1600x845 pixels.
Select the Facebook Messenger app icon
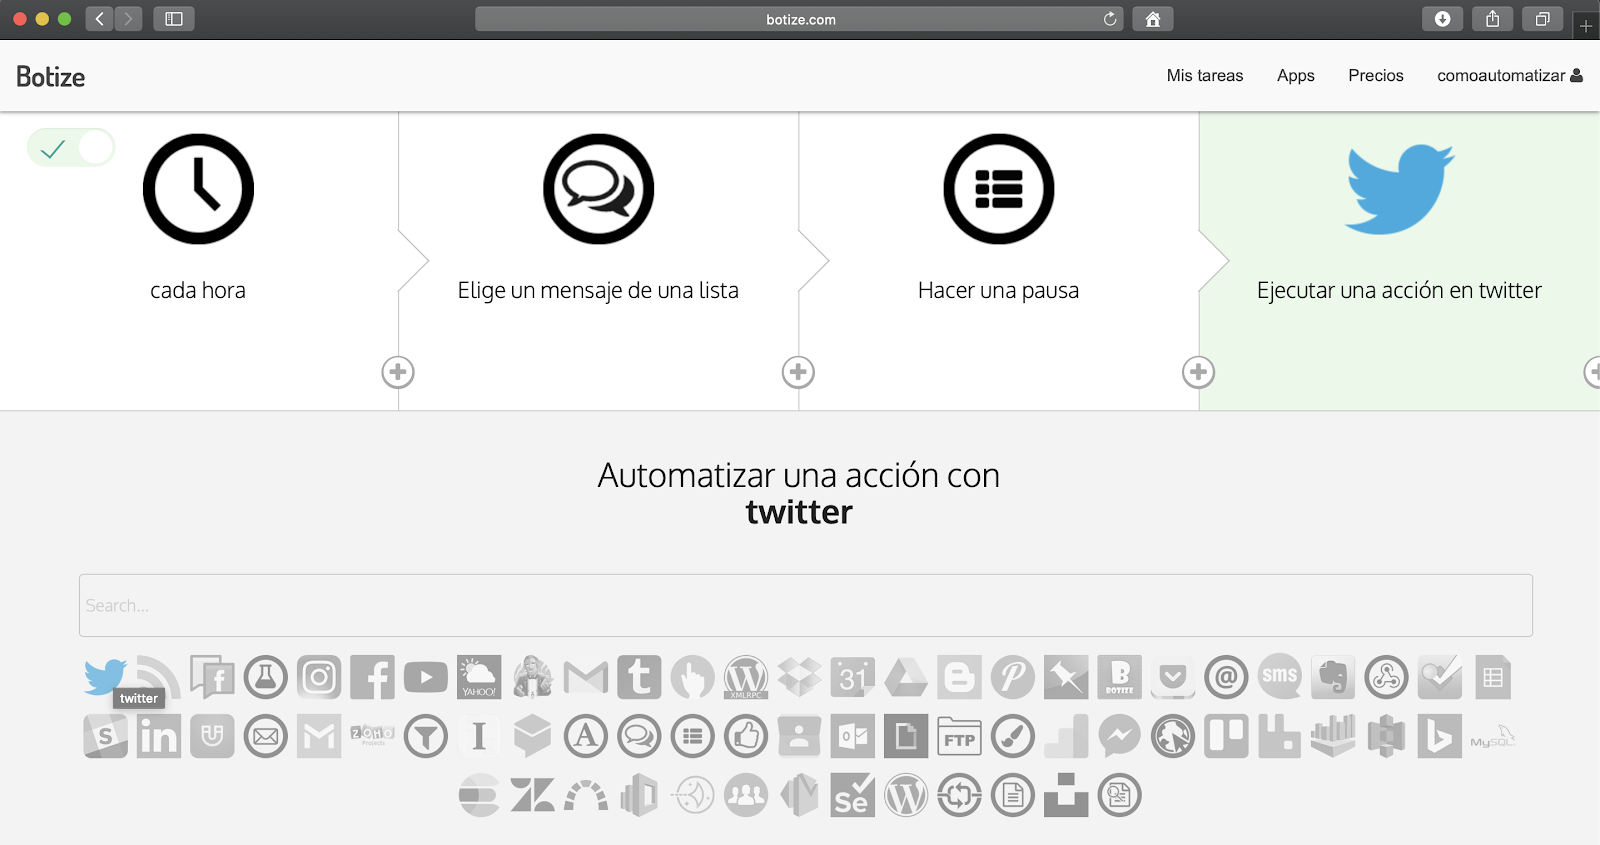click(1119, 737)
